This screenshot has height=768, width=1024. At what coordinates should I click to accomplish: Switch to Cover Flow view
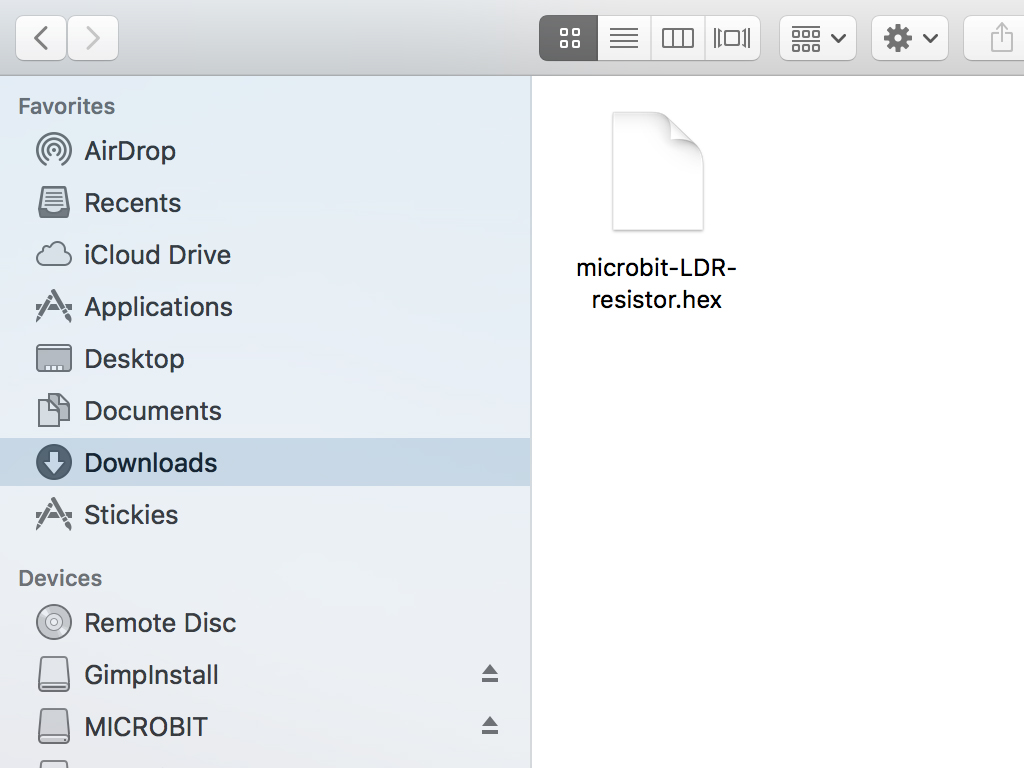tap(732, 38)
